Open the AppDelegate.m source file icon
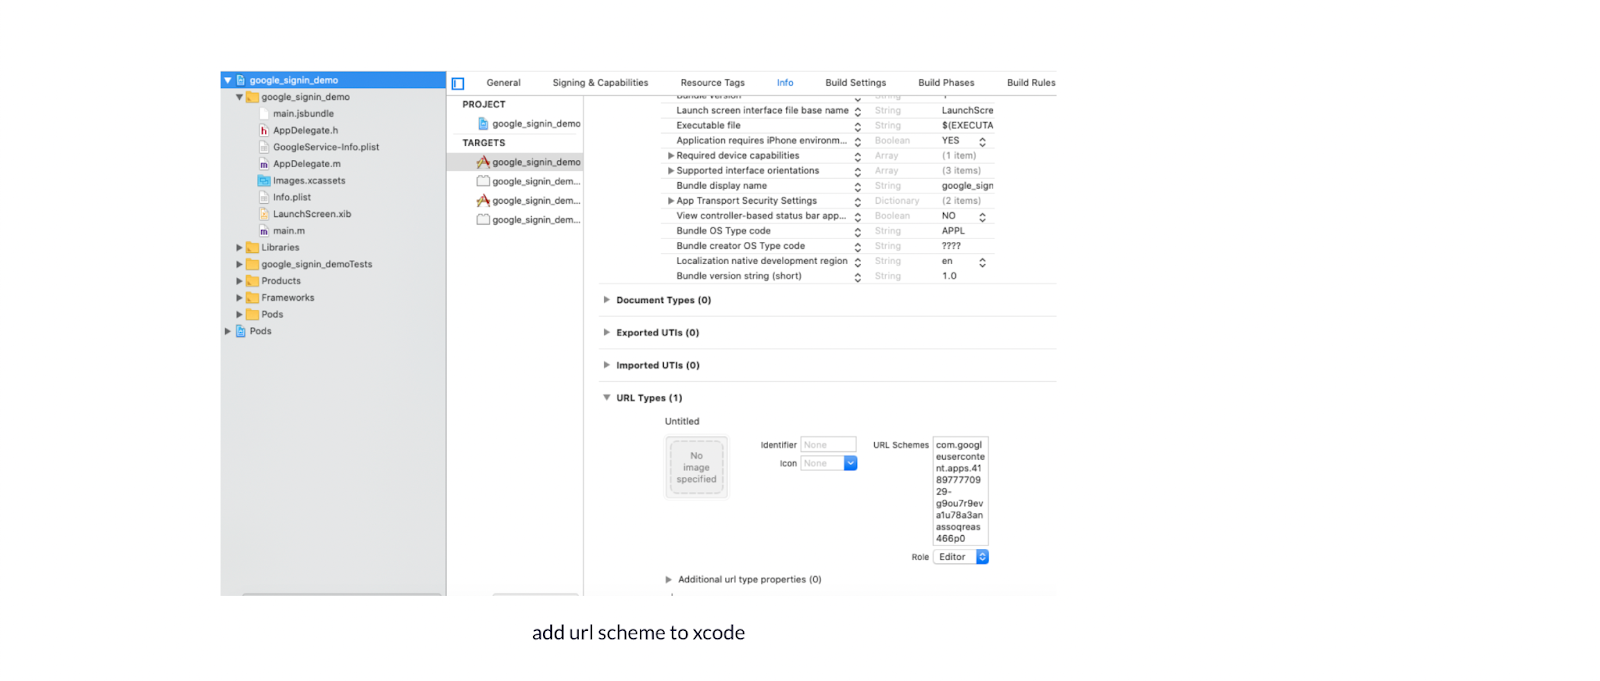 [x=264, y=164]
